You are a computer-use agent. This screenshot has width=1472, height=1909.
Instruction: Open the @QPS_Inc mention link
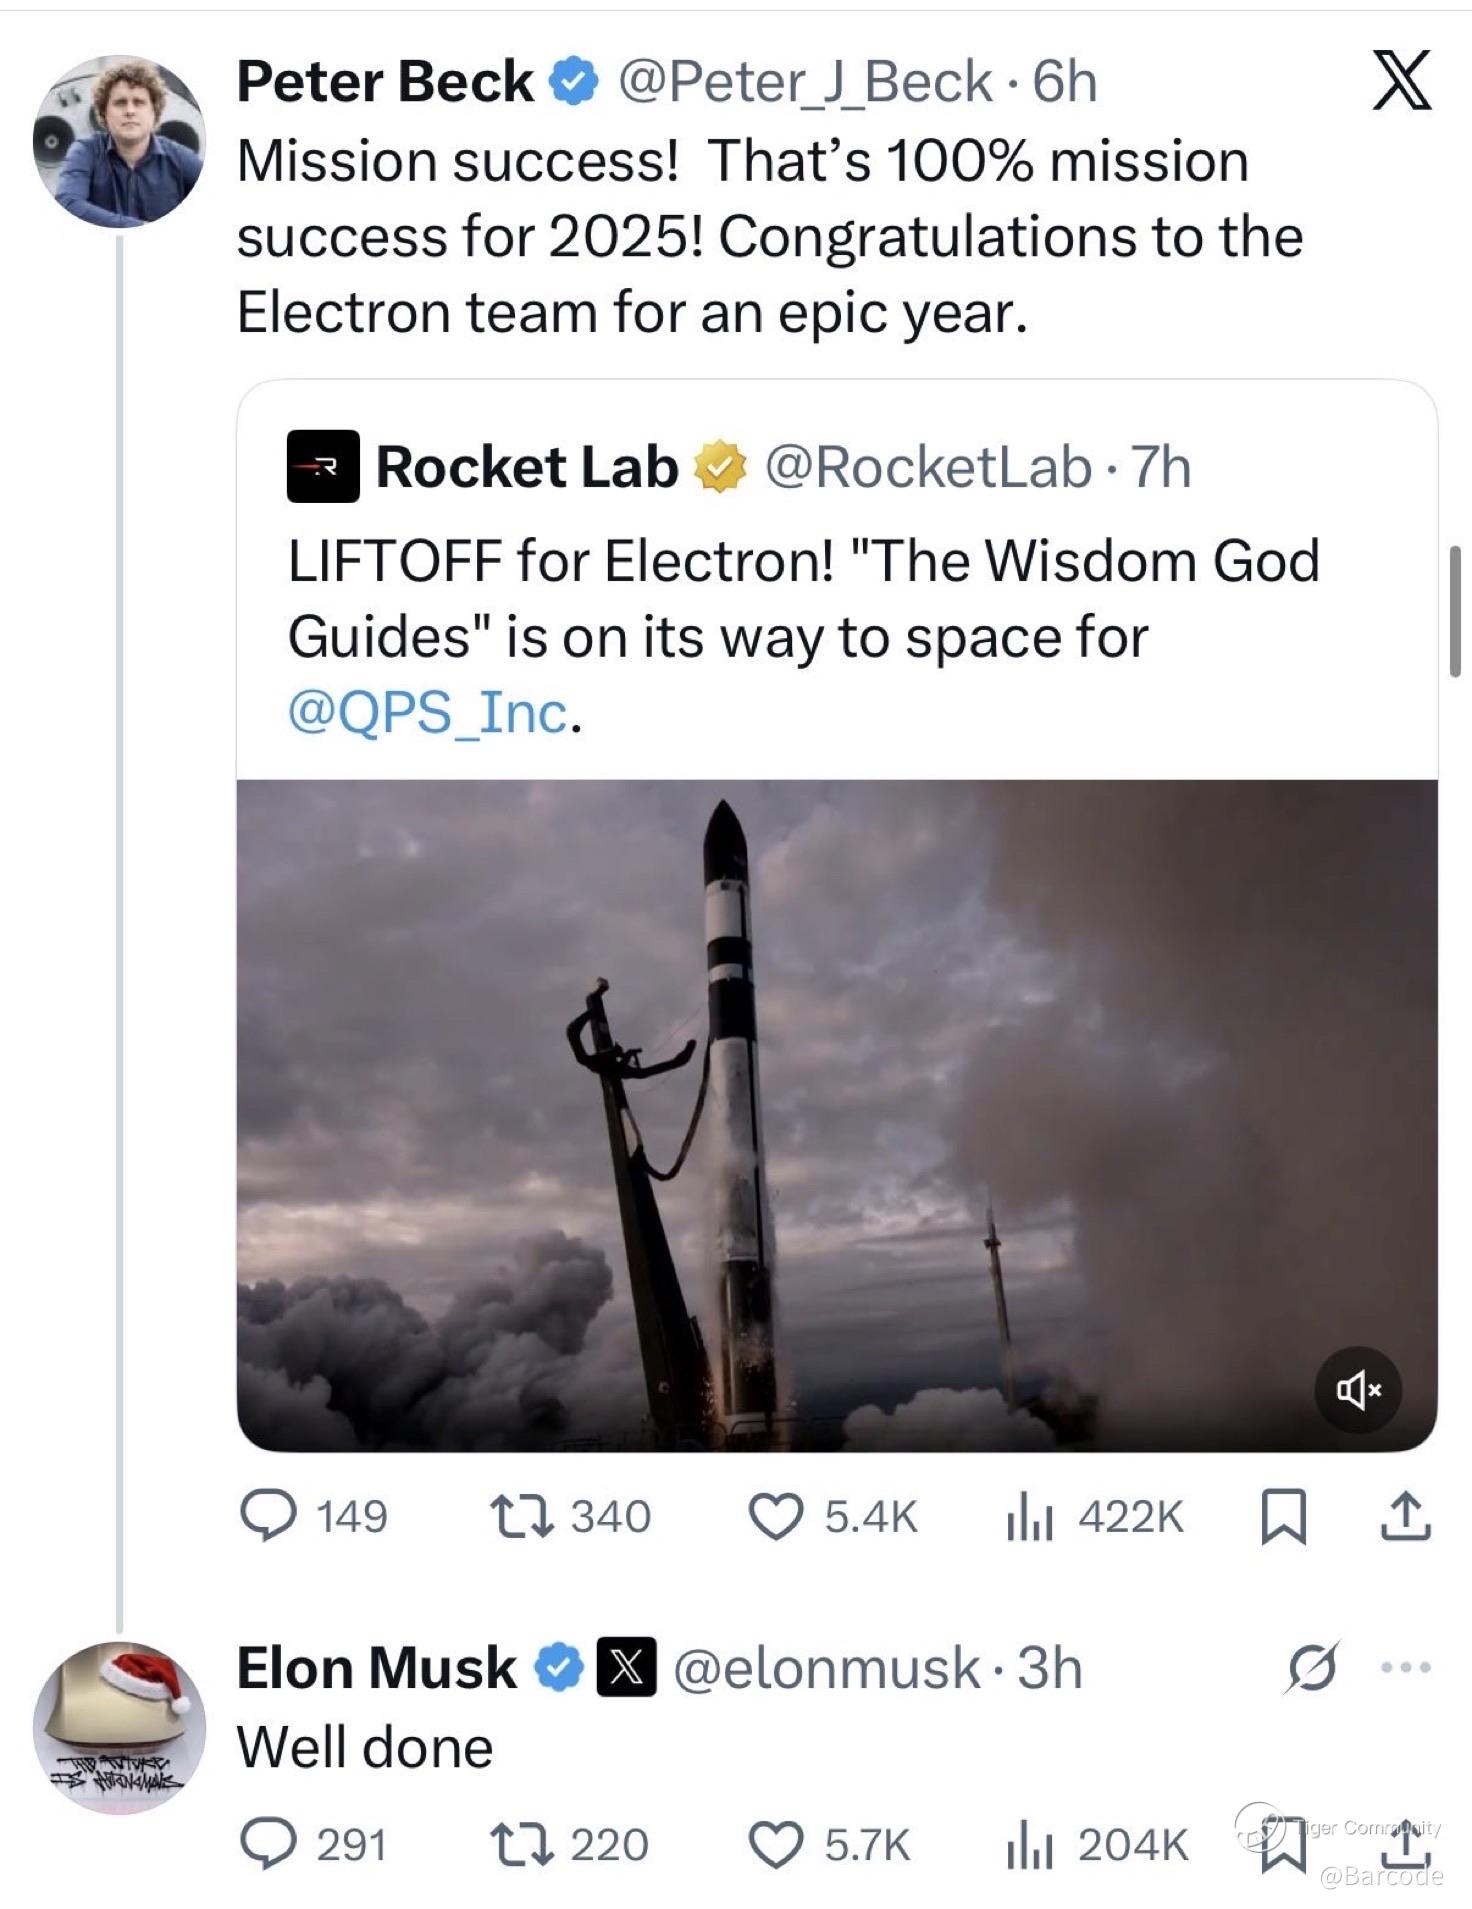click(x=428, y=712)
